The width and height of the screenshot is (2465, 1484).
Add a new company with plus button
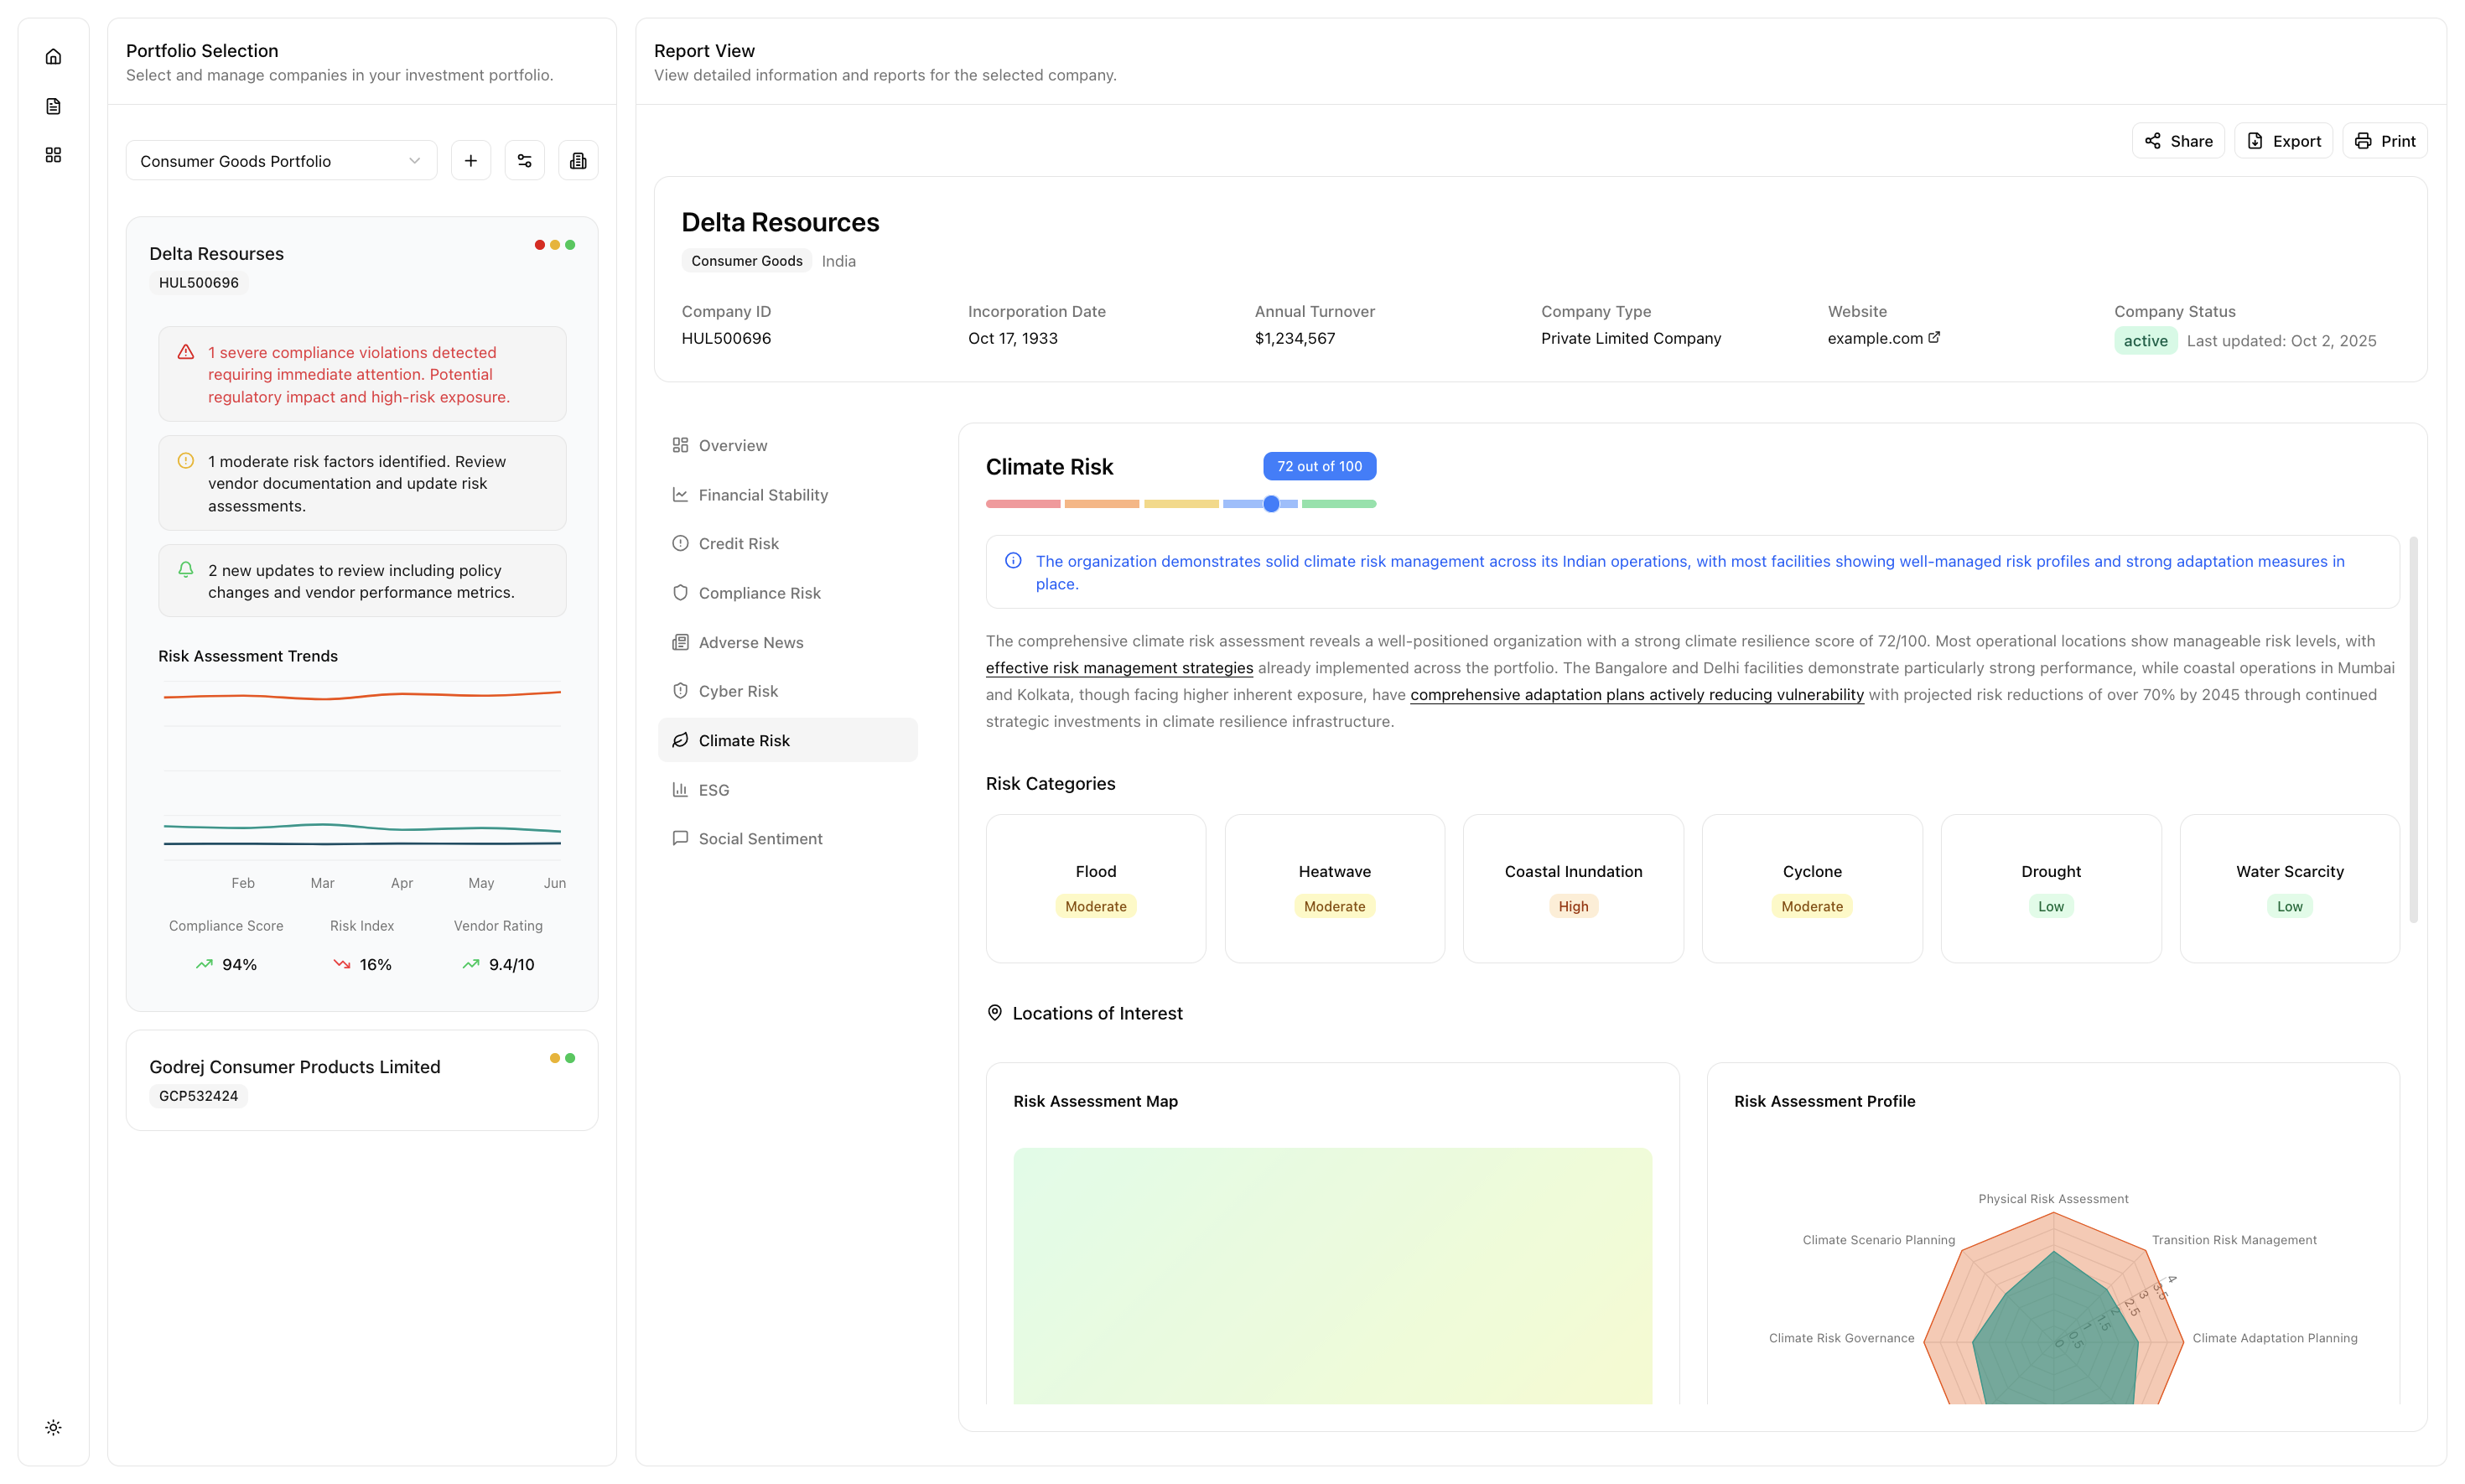[471, 161]
